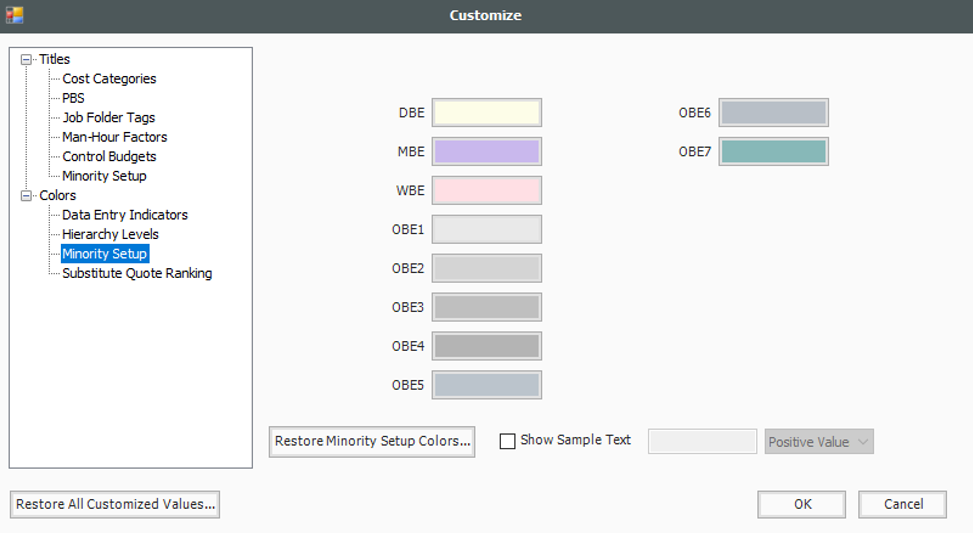Collapse the Titles tree node

click(x=26, y=60)
